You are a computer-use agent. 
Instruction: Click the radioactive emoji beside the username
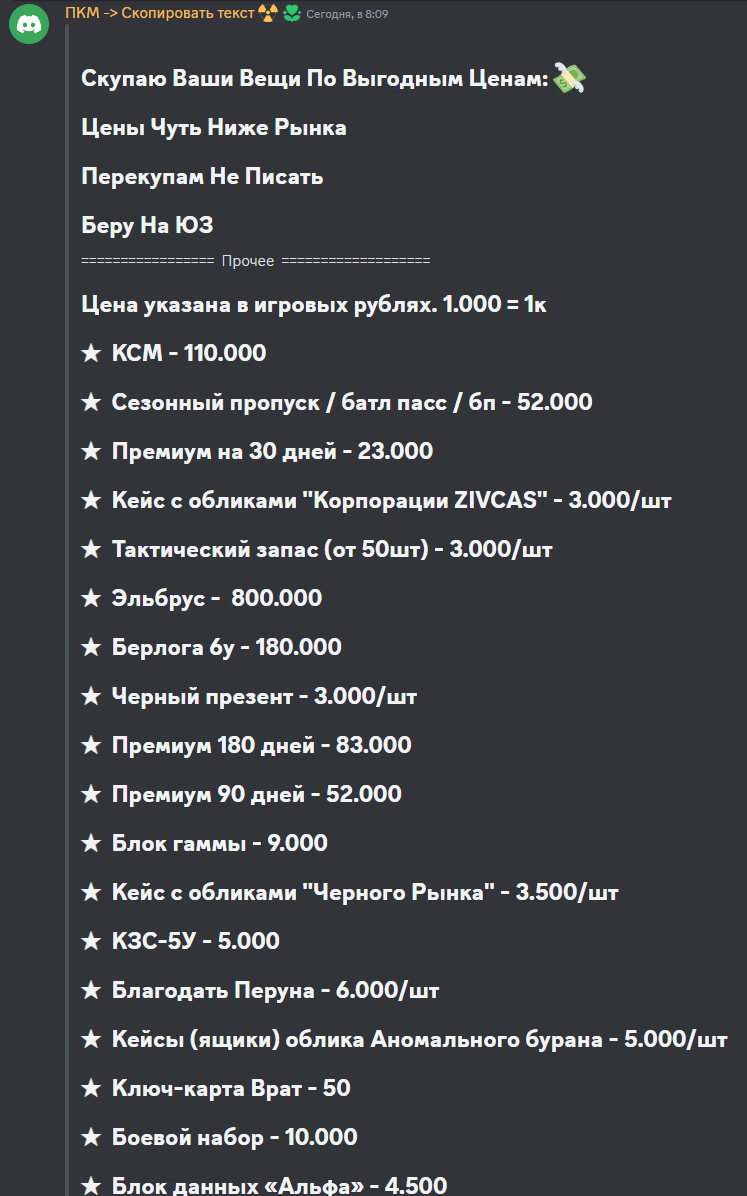pyautogui.click(x=268, y=13)
